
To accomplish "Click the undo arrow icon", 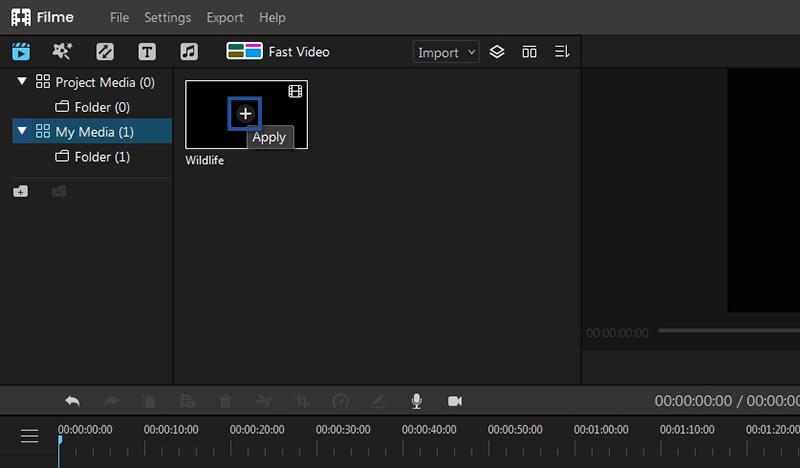I will pyautogui.click(x=72, y=401).
